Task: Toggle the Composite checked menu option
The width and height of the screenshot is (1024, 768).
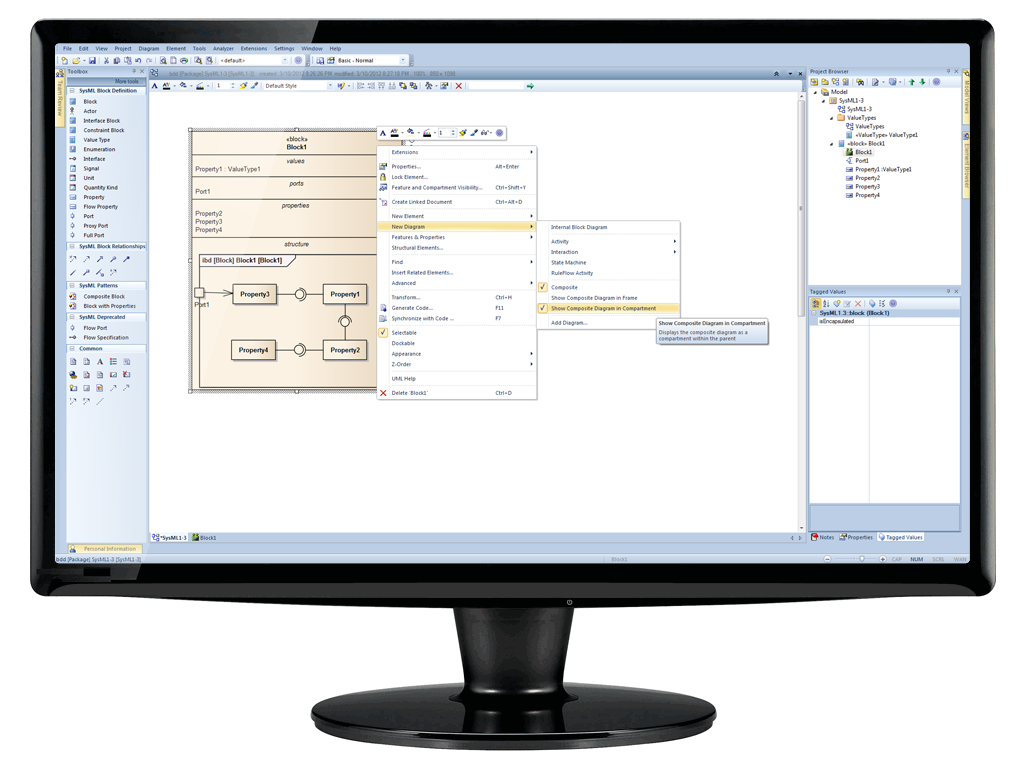Action: click(x=543, y=287)
